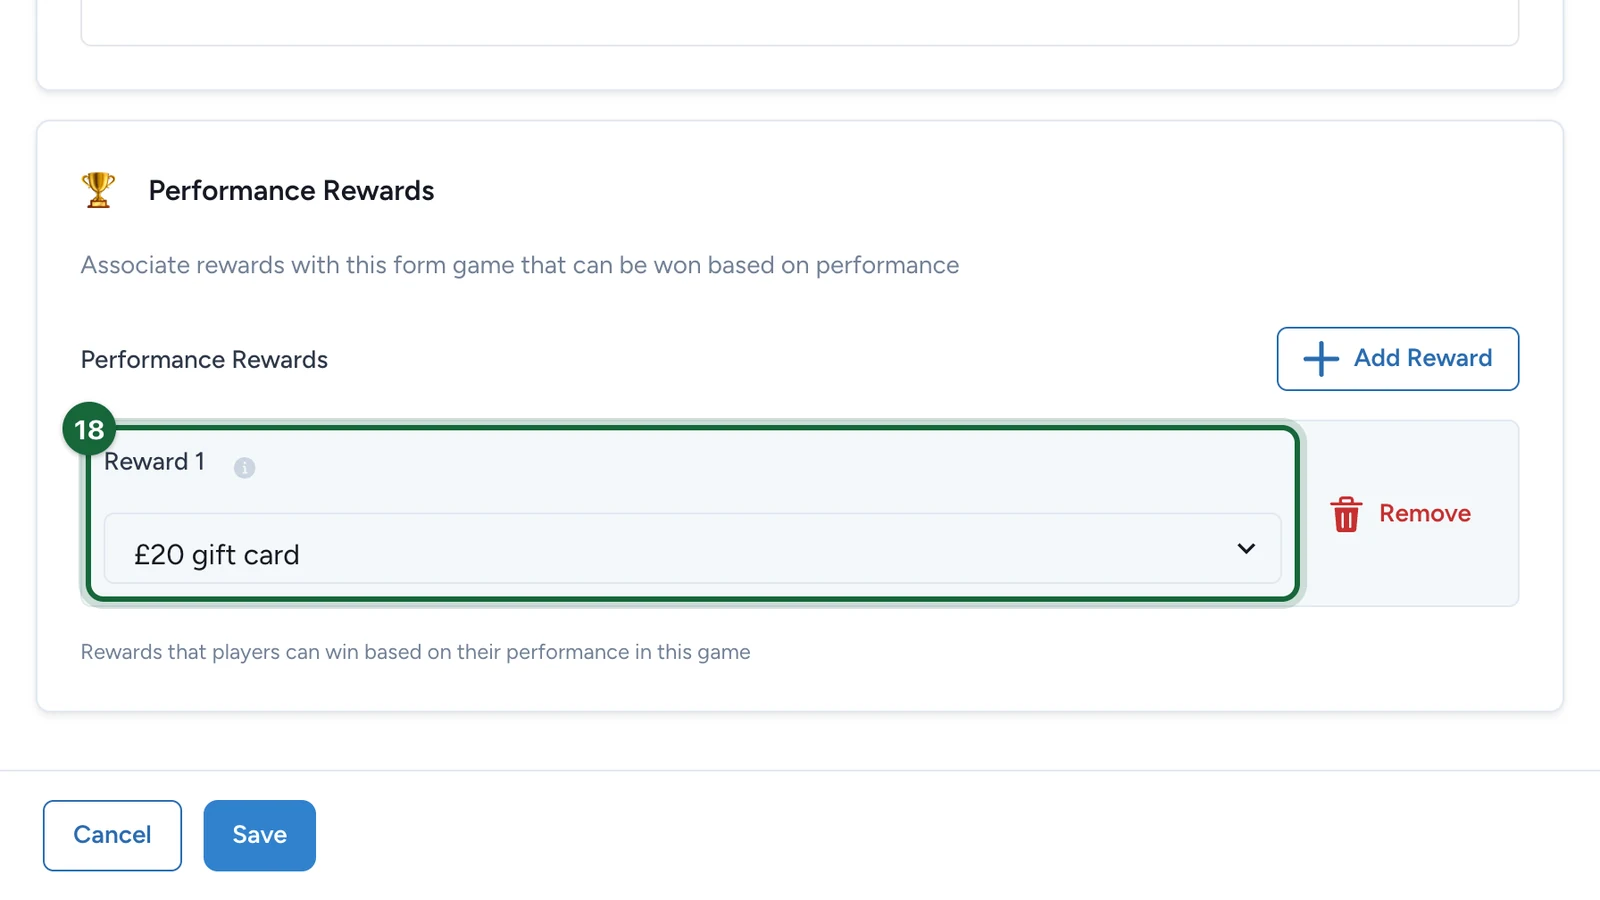Click the plus icon in Add Reward
Image resolution: width=1600 pixels, height=900 pixels.
click(1321, 359)
